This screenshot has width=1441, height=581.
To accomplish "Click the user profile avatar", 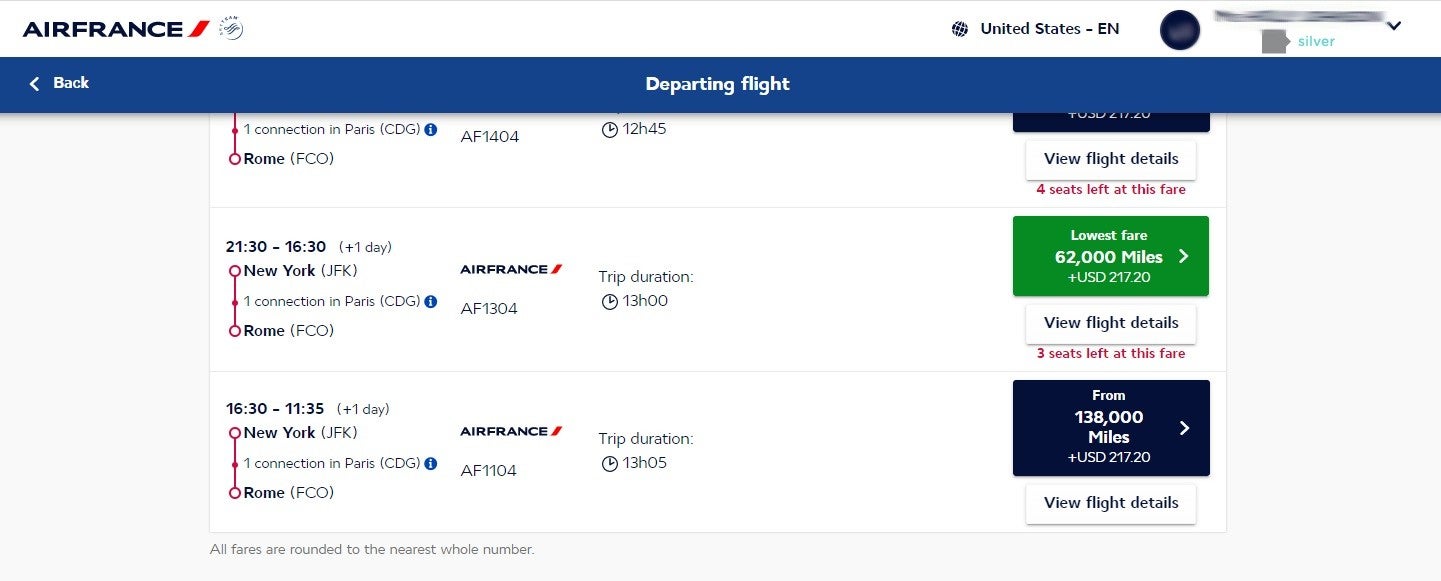I will 1180,29.
